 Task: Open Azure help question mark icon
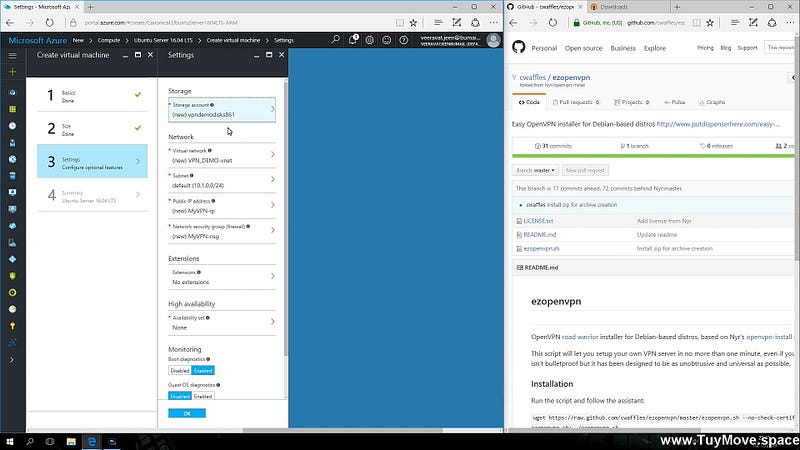[404, 40]
